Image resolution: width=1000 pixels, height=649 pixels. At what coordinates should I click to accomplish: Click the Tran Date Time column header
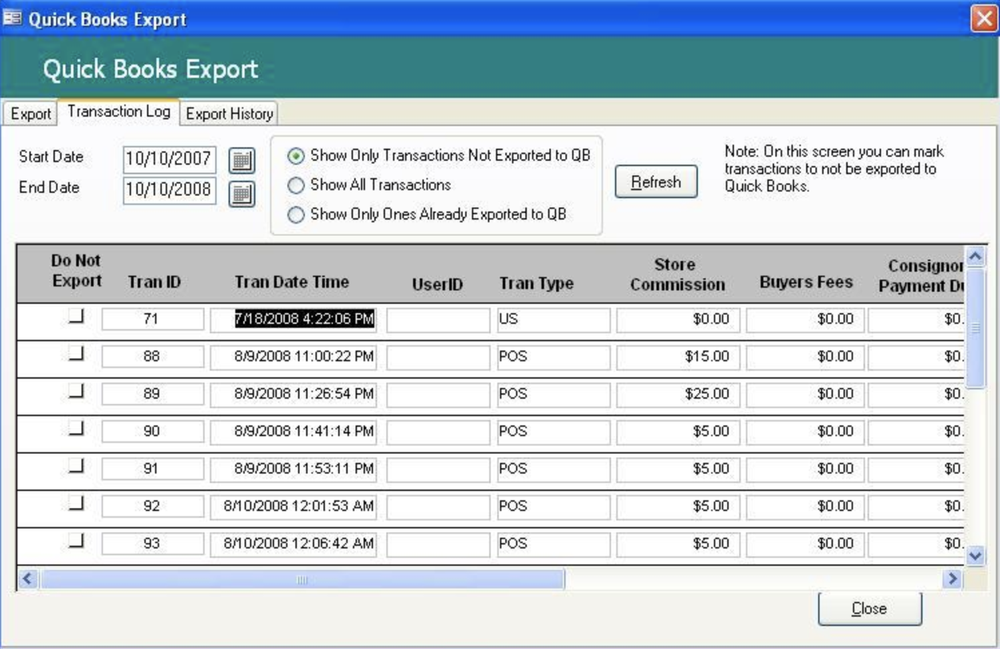click(x=291, y=282)
